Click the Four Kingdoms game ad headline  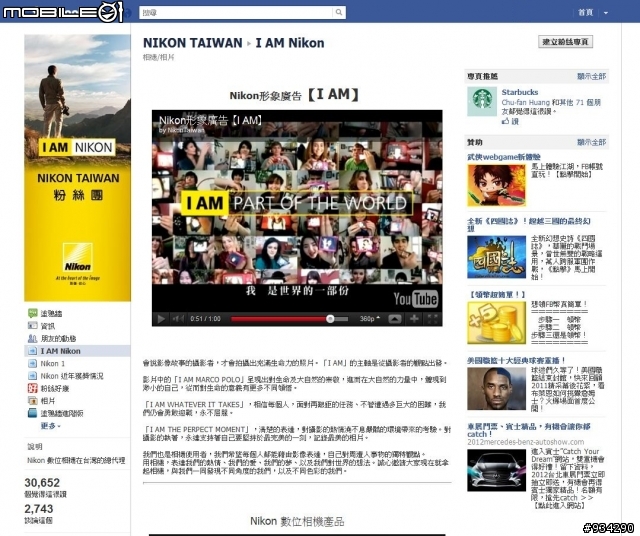529,225
